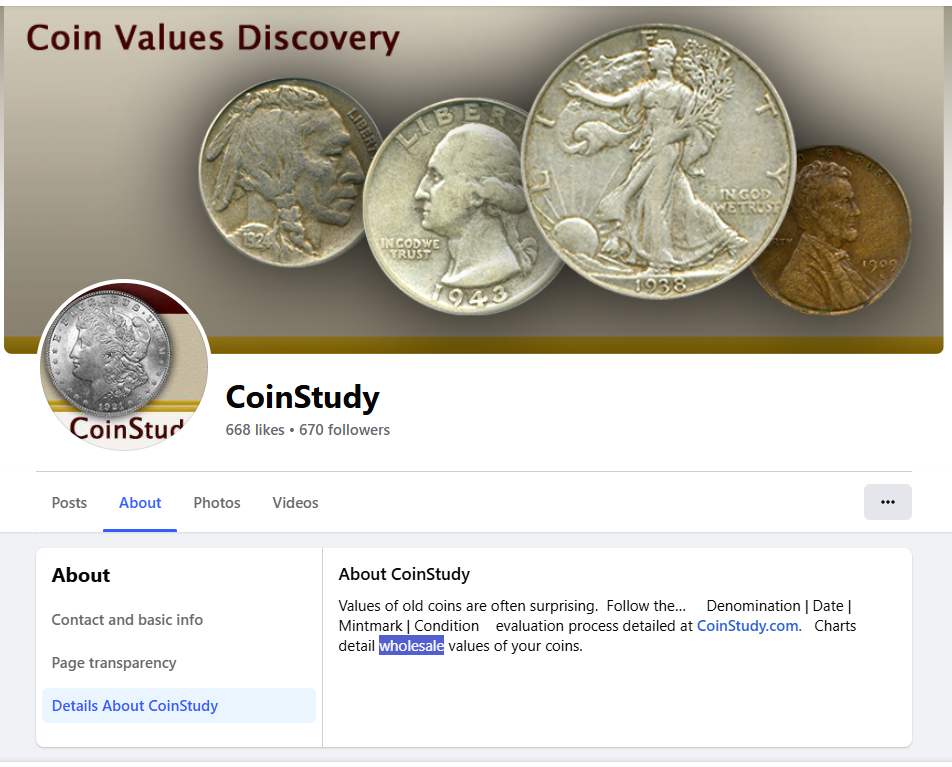Click the CoinStudy page name heading
The image size is (952, 767).
coord(302,397)
